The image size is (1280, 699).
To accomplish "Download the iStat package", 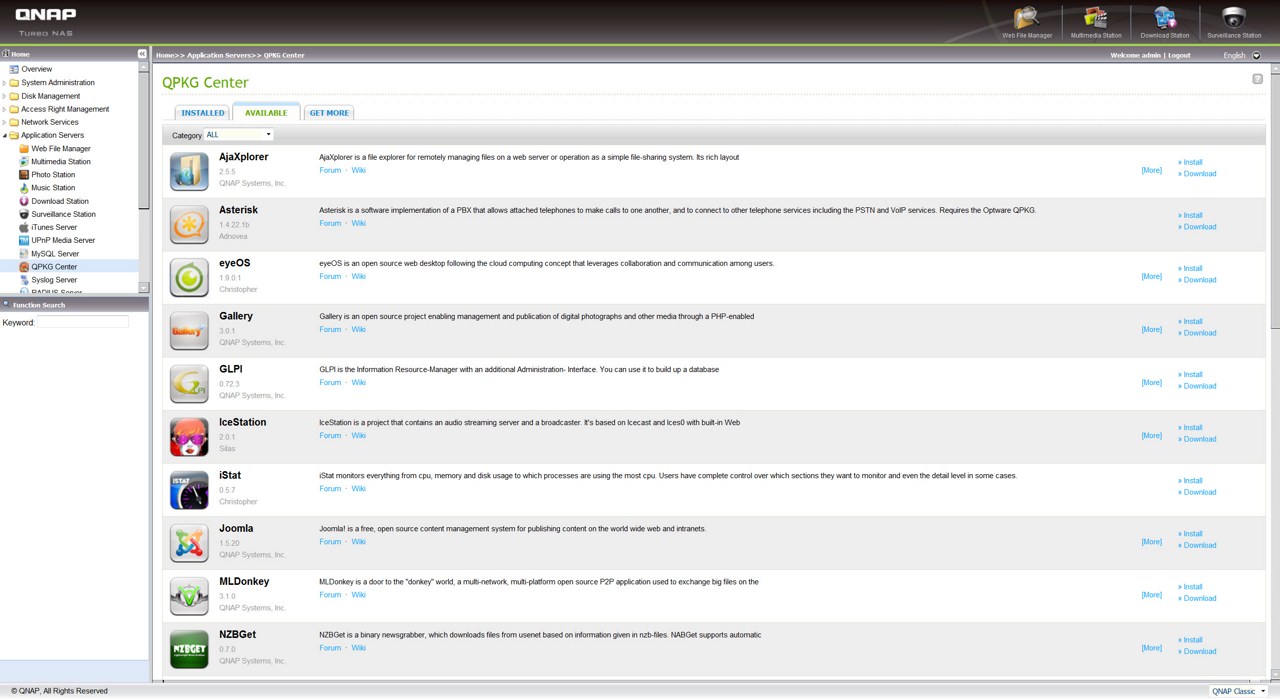I will click(x=1199, y=492).
